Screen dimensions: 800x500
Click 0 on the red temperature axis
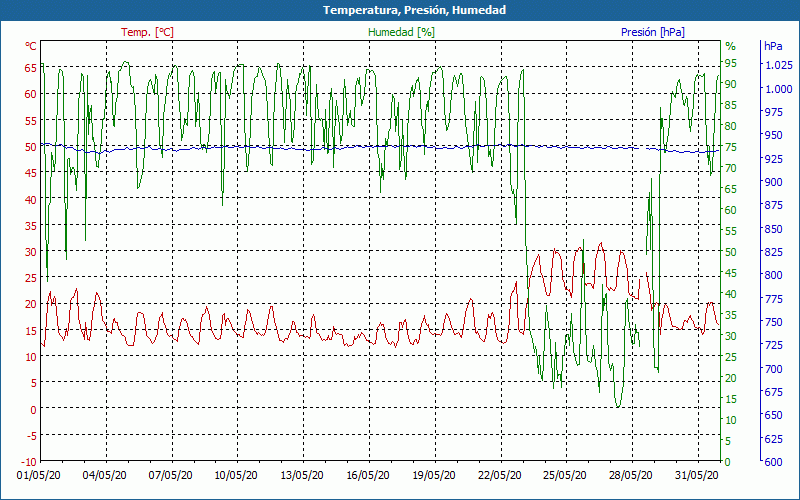(34, 410)
